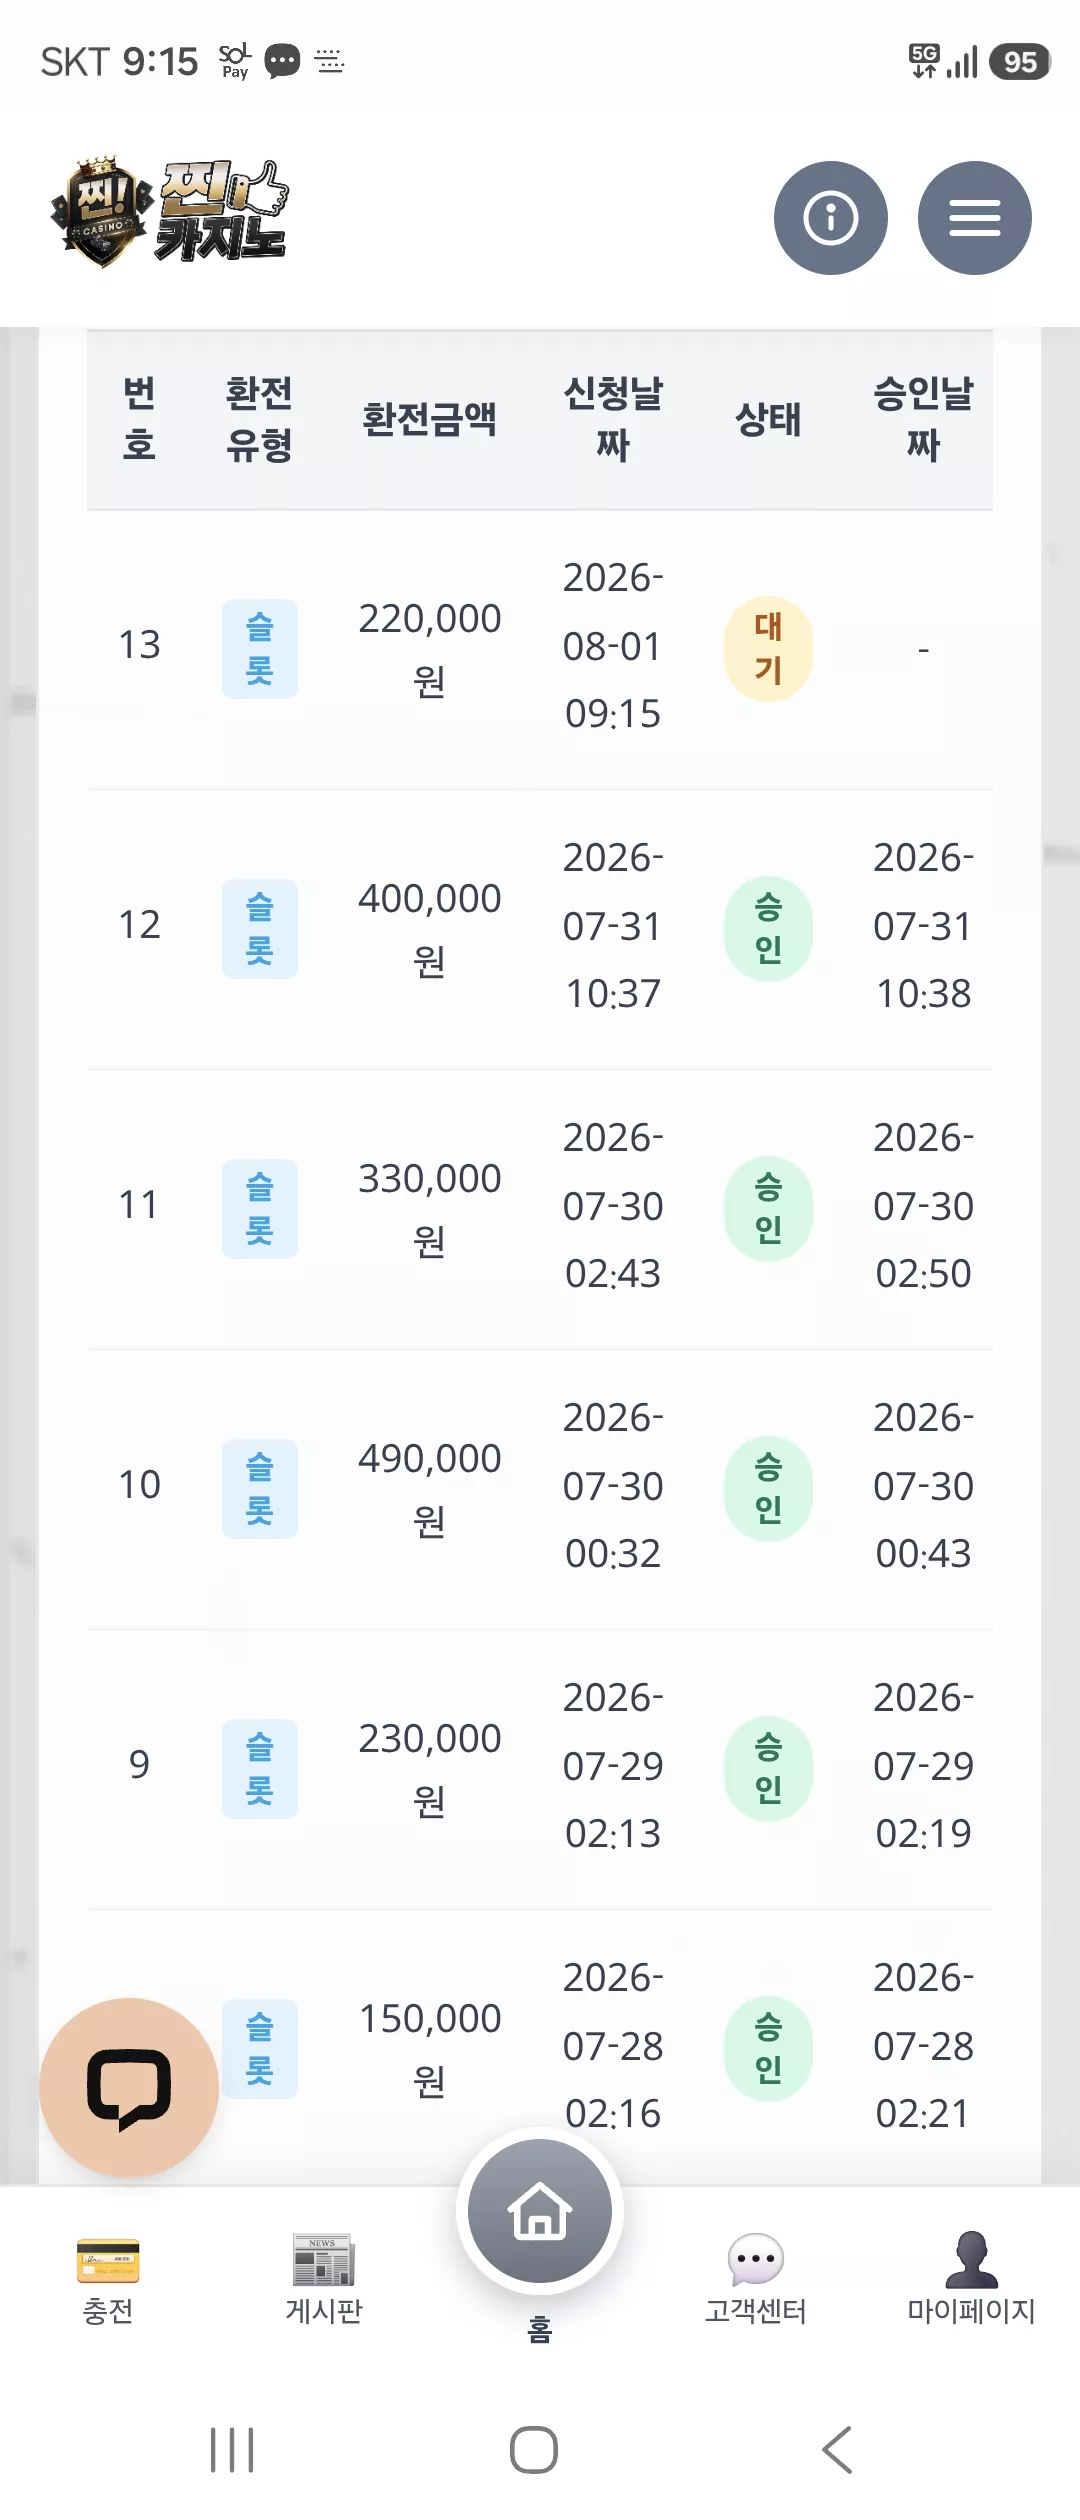The height and width of the screenshot is (2520, 1080).
Task: Open 고객센터 speech bubble icon
Action: tap(756, 2260)
